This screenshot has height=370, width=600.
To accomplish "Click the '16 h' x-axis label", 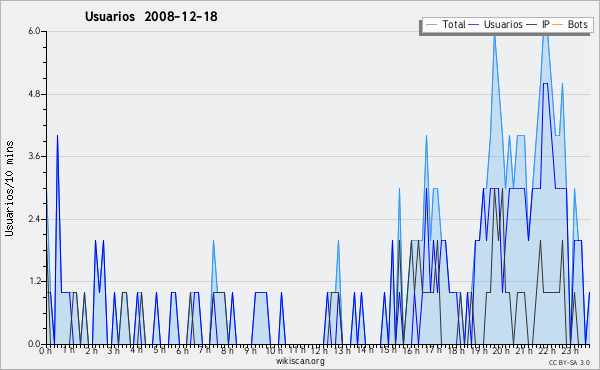I will (x=411, y=350).
